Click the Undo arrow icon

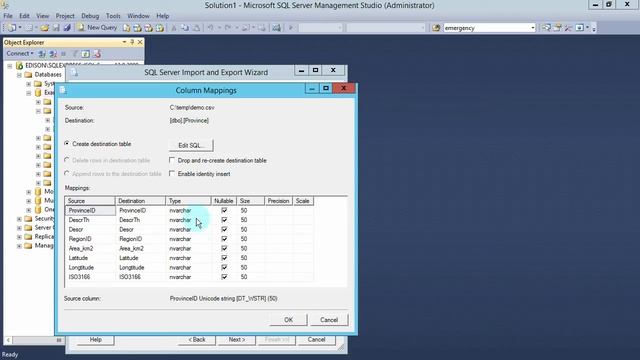pyautogui.click(x=211, y=28)
